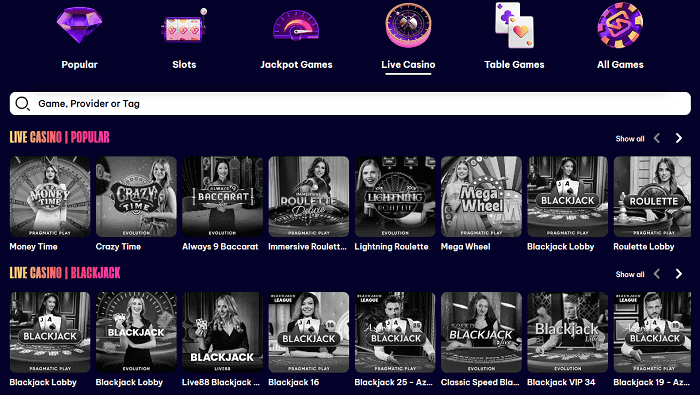Show all Live Casino Blackjack games
Viewport: 700px width, 395px height.
pyautogui.click(x=630, y=274)
